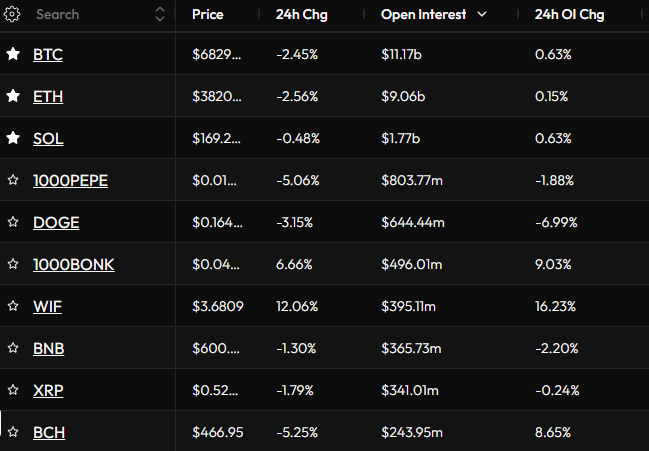
Task: Unfavorite BTC with its star icon
Action: 13,55
